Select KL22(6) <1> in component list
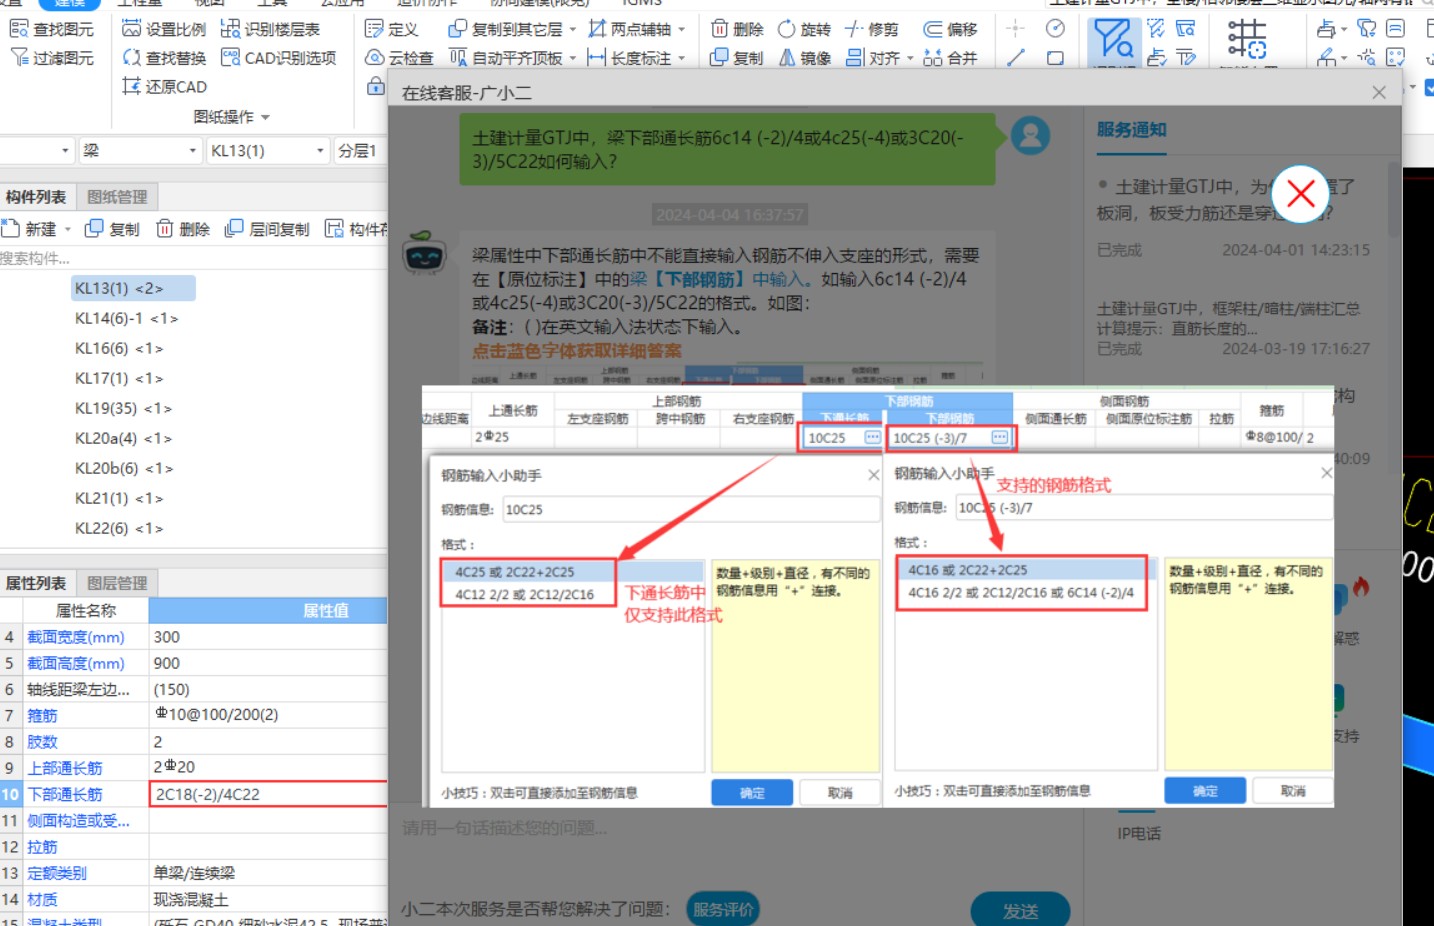 click(x=119, y=528)
